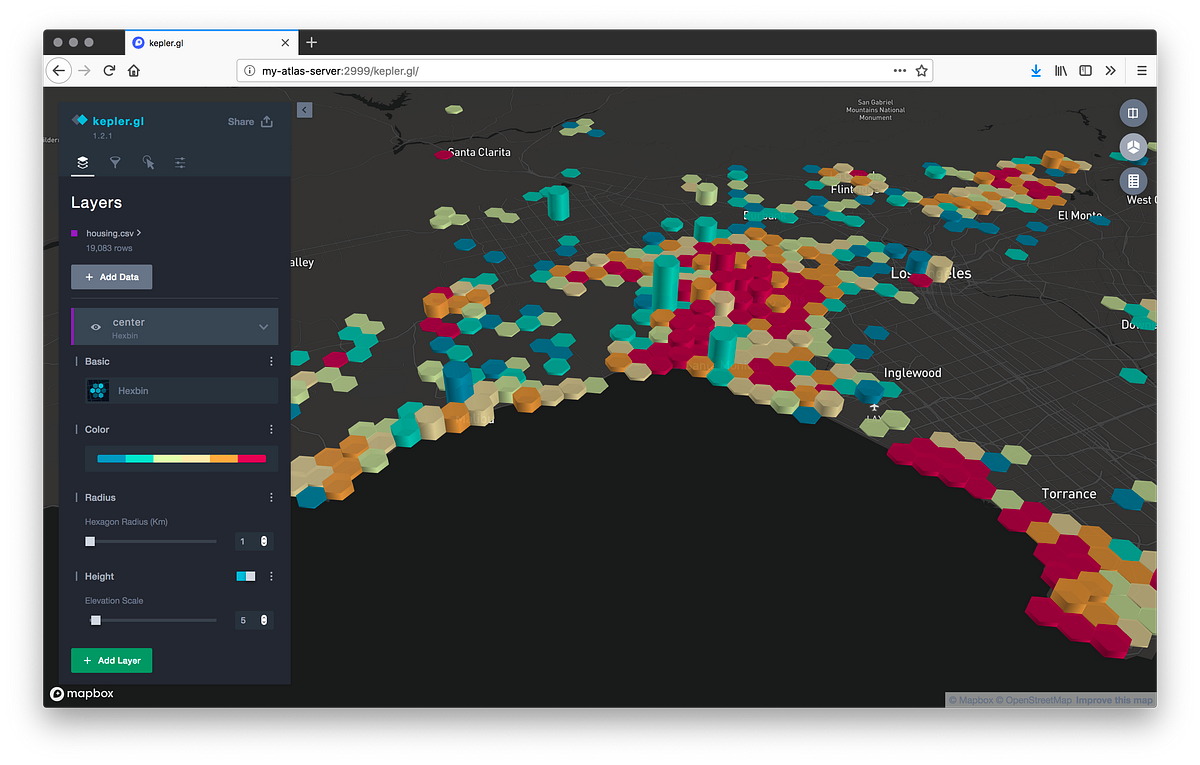Open the Base map settings panel

180,162
